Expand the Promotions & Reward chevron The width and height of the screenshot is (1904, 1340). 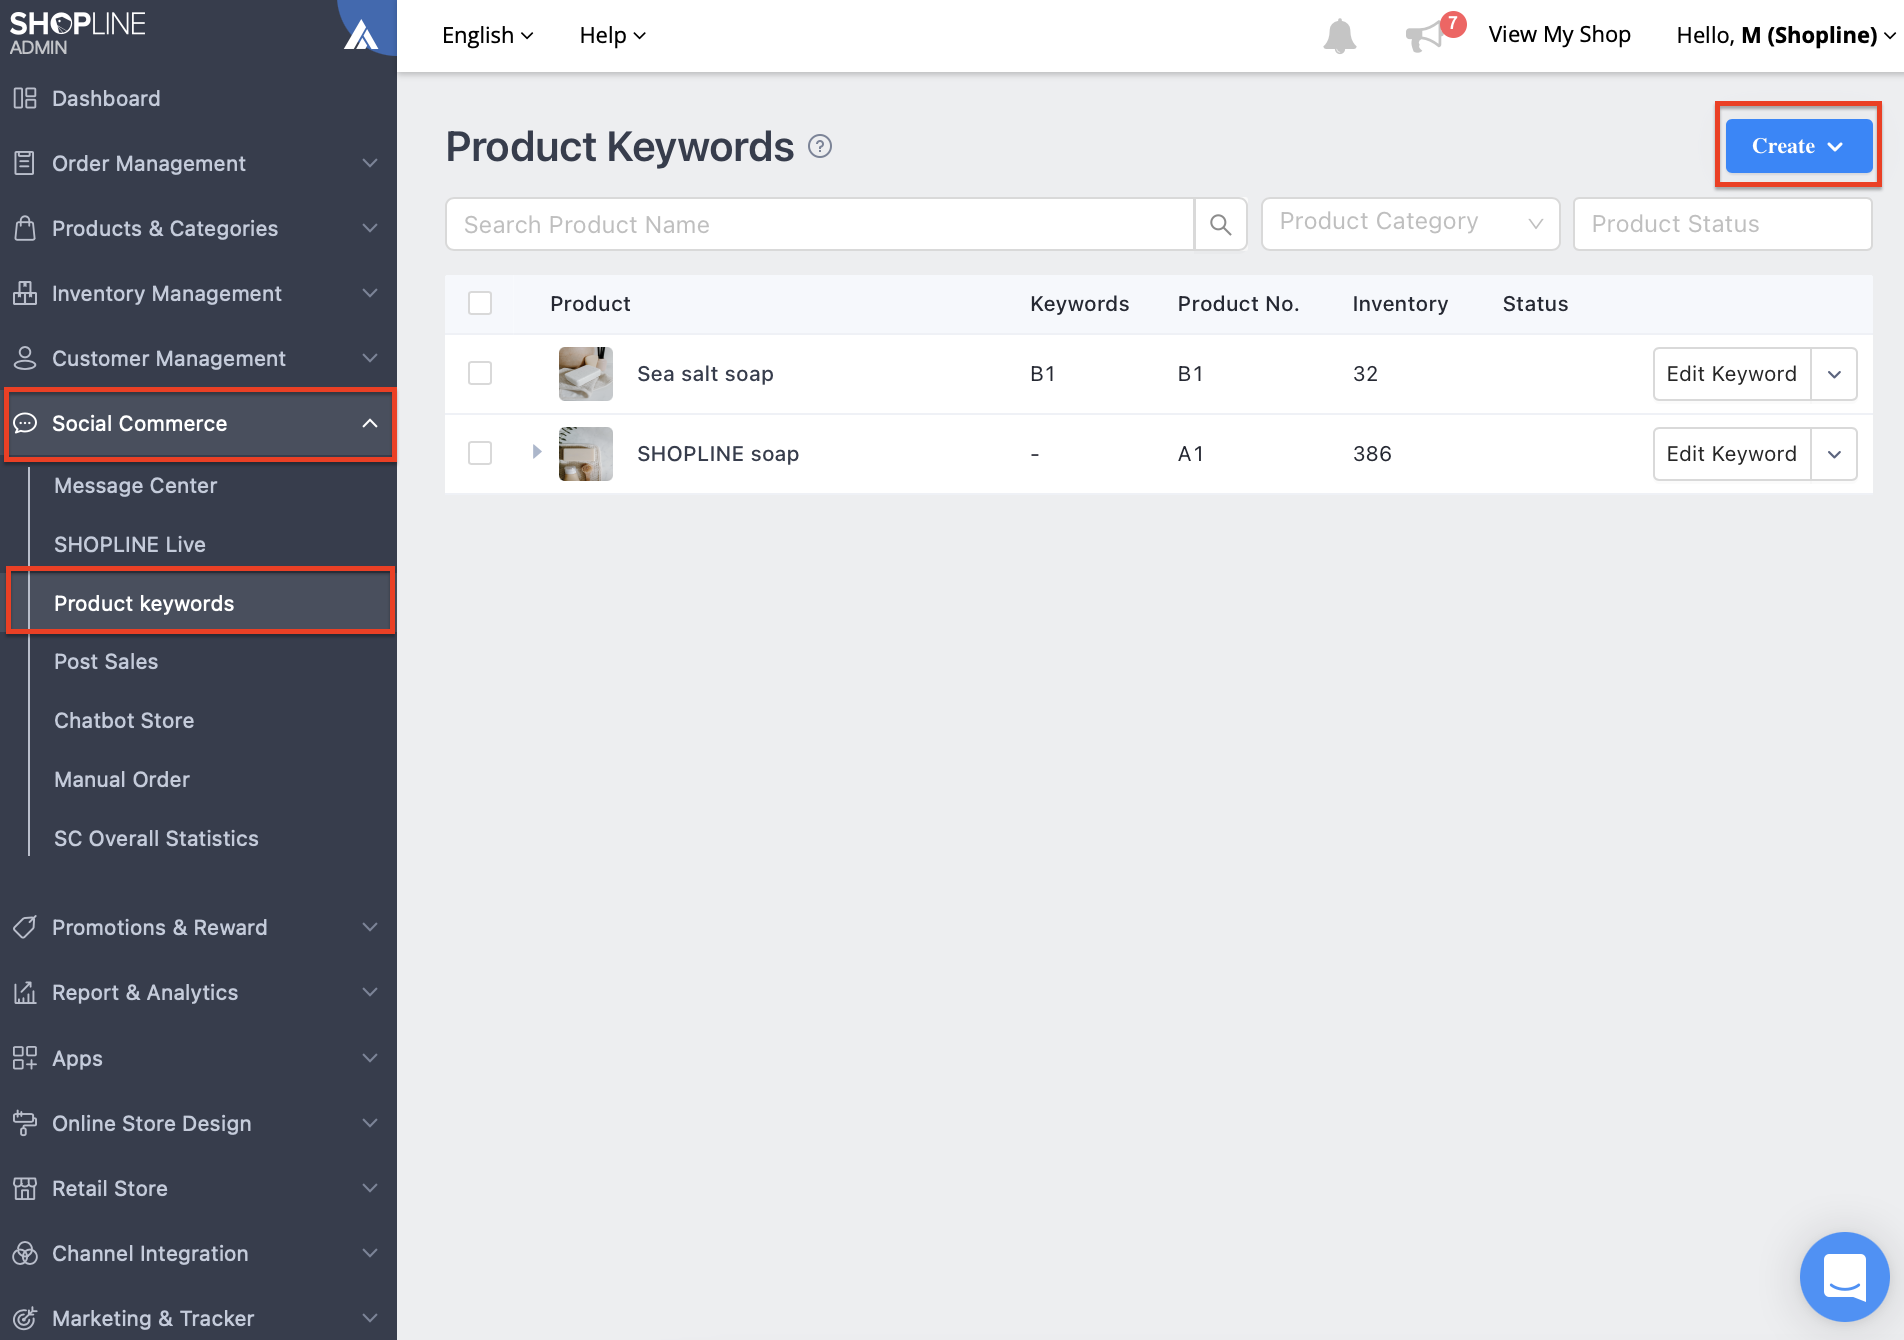[x=370, y=927]
